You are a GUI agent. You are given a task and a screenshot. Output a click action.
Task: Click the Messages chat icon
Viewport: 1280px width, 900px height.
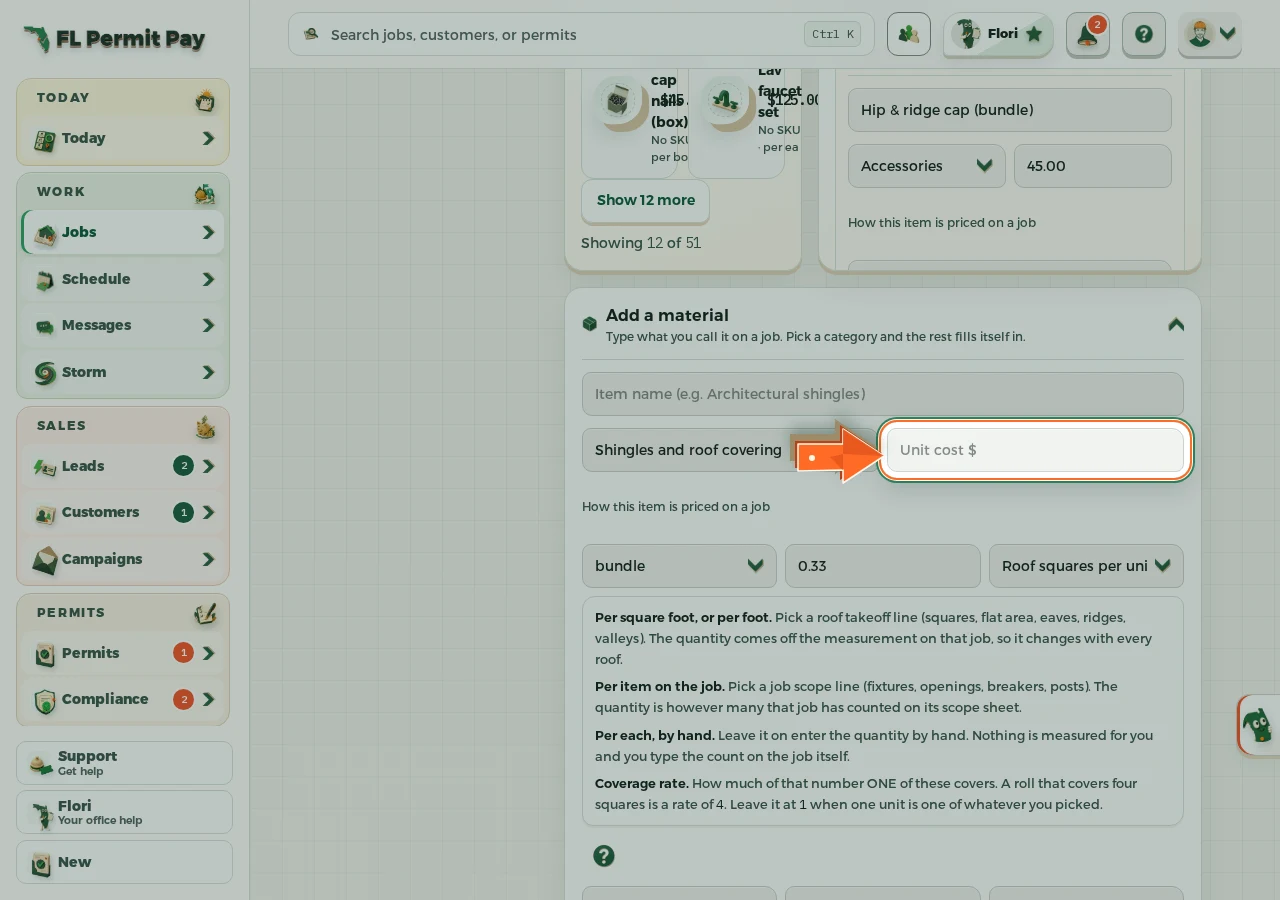44,326
